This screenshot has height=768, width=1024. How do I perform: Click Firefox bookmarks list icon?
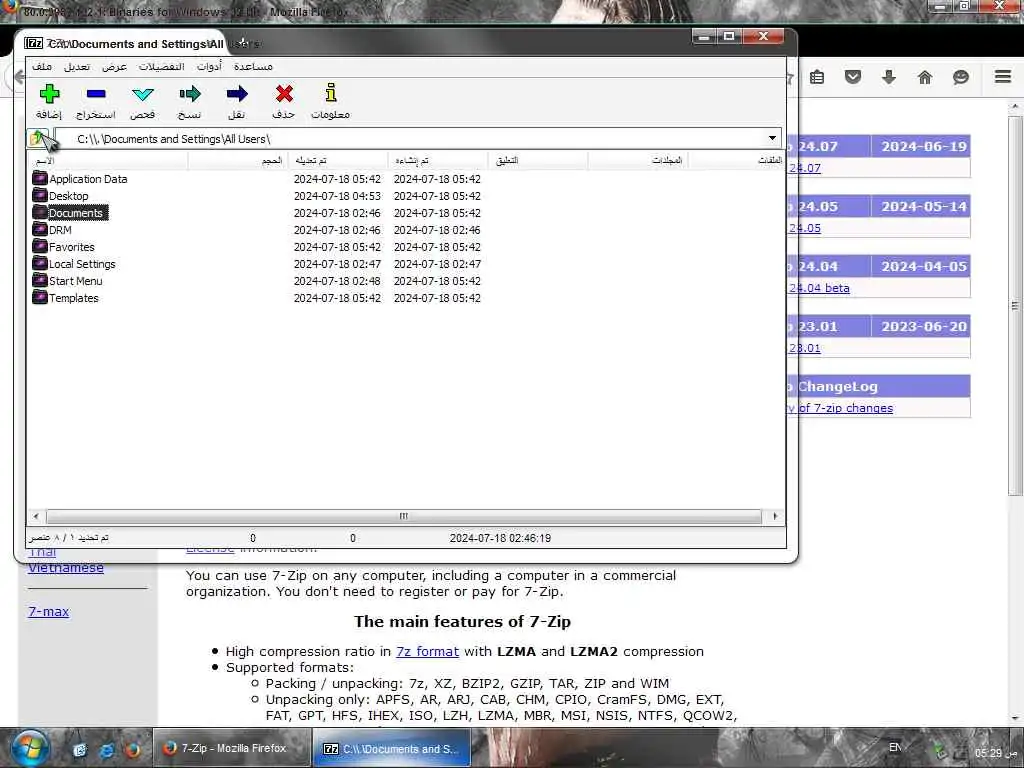(x=817, y=77)
